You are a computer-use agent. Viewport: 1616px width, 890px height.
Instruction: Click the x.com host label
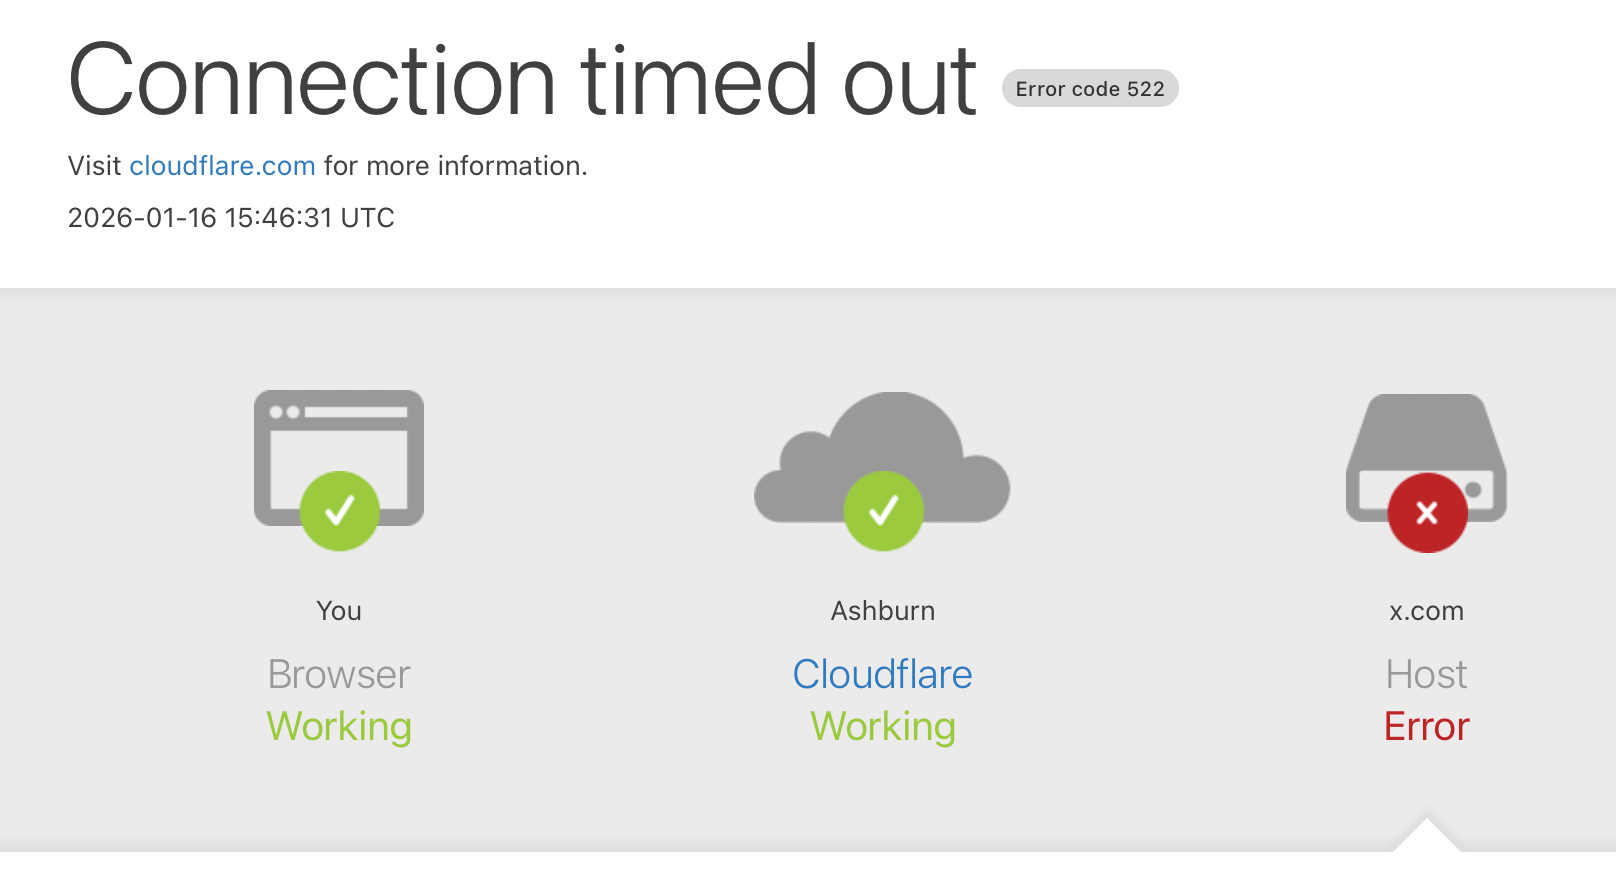click(1426, 611)
